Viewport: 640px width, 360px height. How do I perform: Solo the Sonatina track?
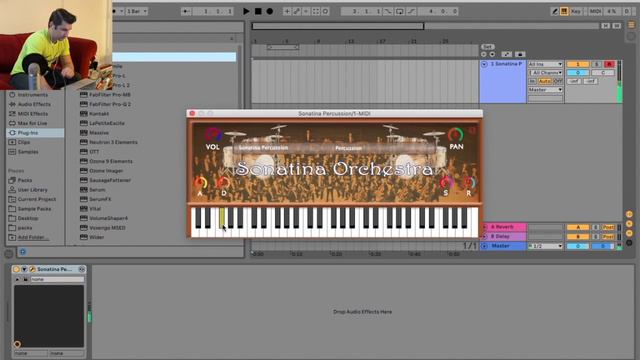click(x=596, y=64)
